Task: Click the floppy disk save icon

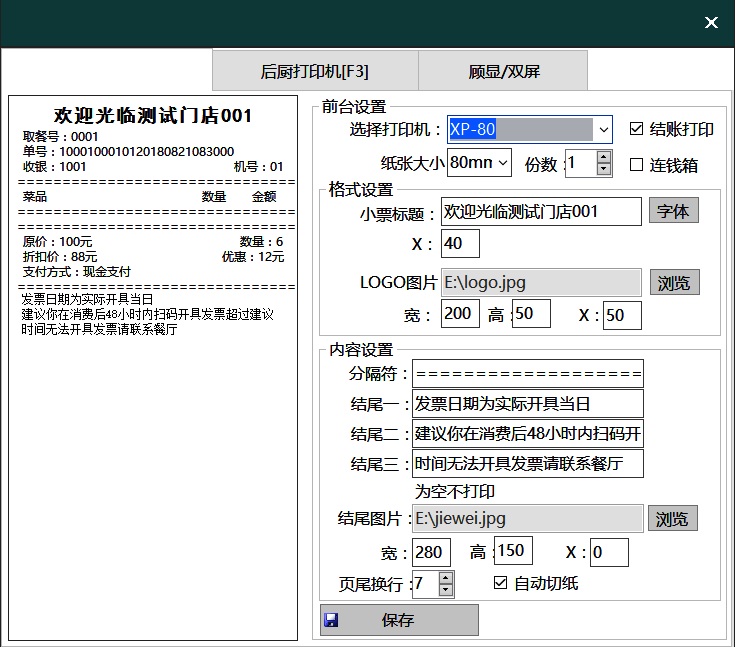Action: click(x=331, y=620)
